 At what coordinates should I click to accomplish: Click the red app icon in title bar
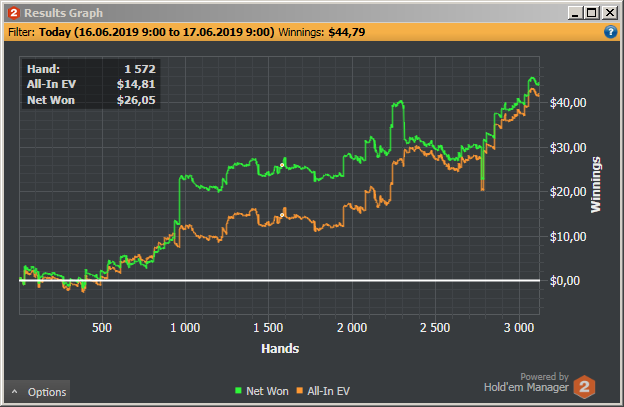click(x=14, y=13)
